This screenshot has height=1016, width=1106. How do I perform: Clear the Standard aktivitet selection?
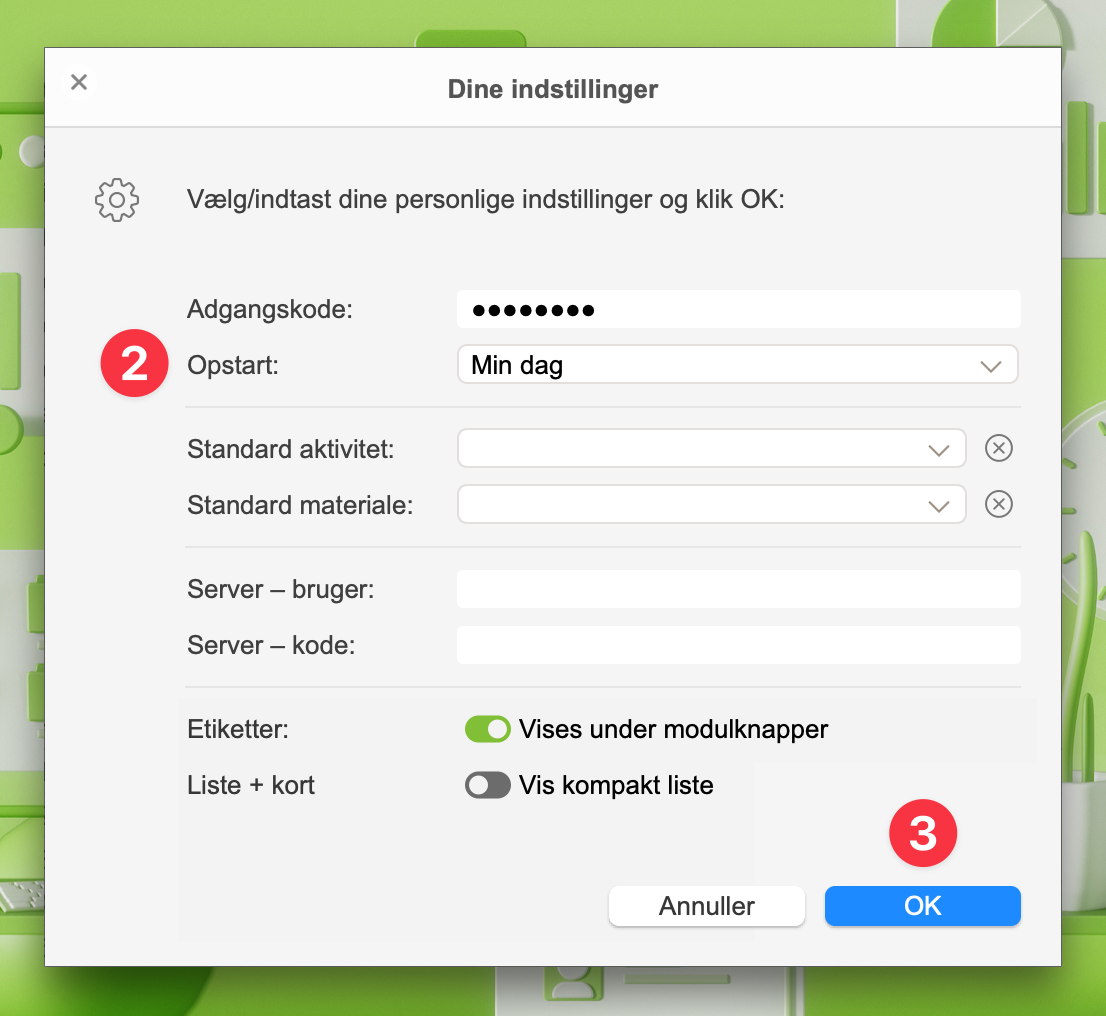999,448
